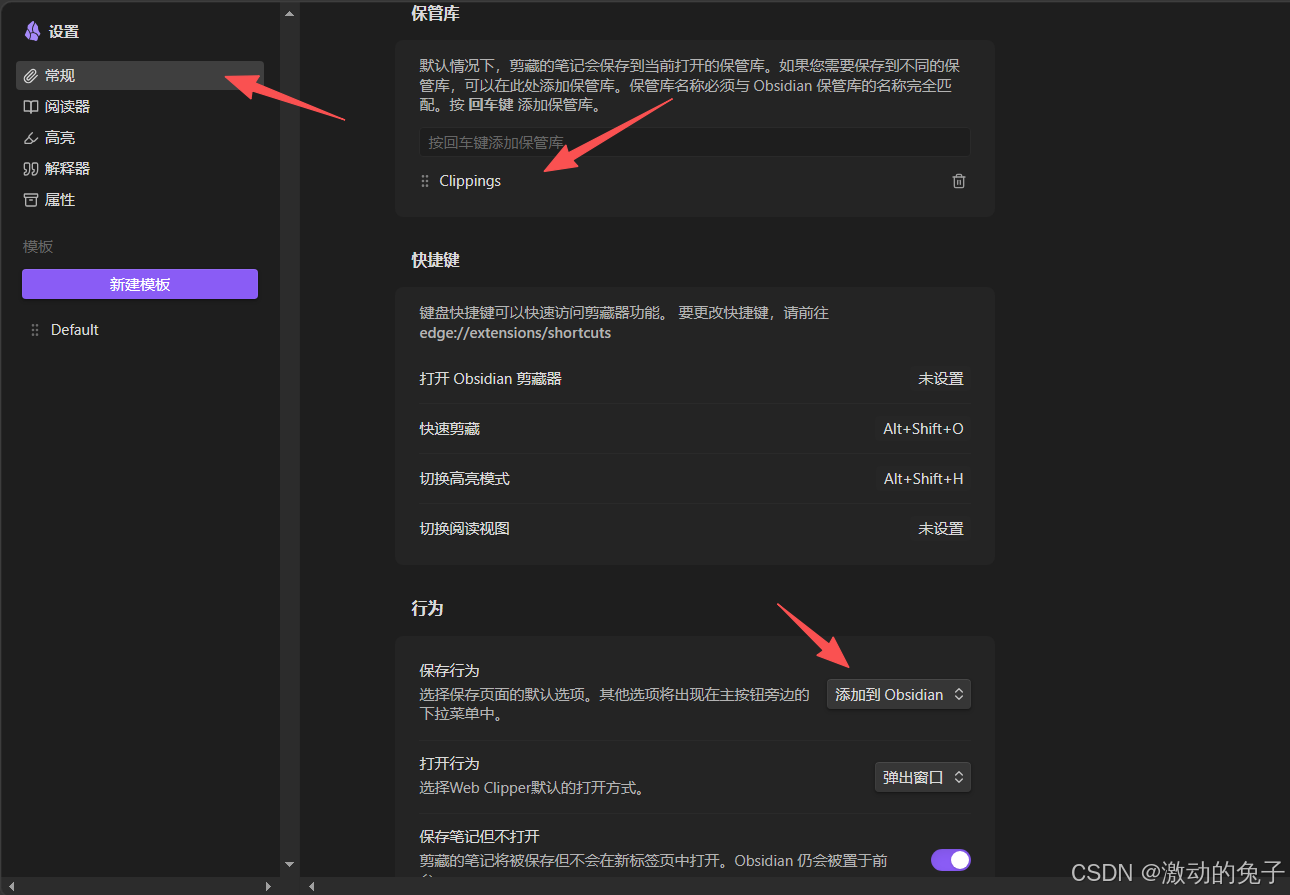This screenshot has width=1290, height=895.
Task: Click the 快捷键 section heading
Action: coord(435,260)
